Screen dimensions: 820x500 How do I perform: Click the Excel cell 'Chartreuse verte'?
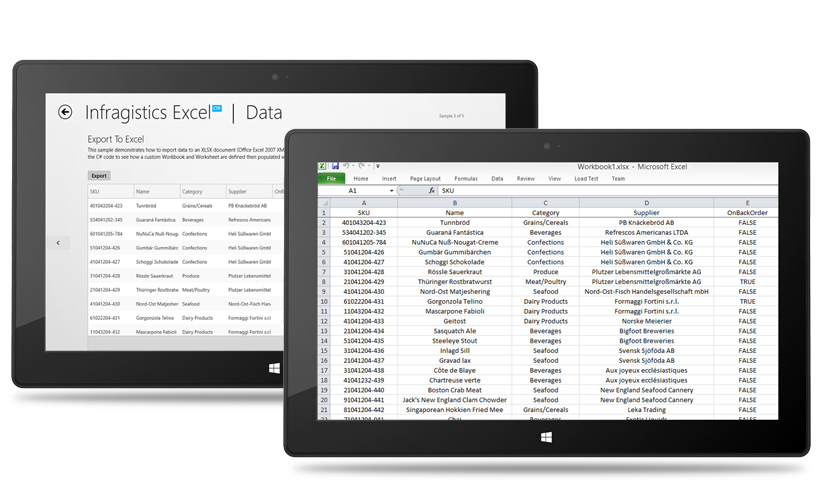click(454, 380)
